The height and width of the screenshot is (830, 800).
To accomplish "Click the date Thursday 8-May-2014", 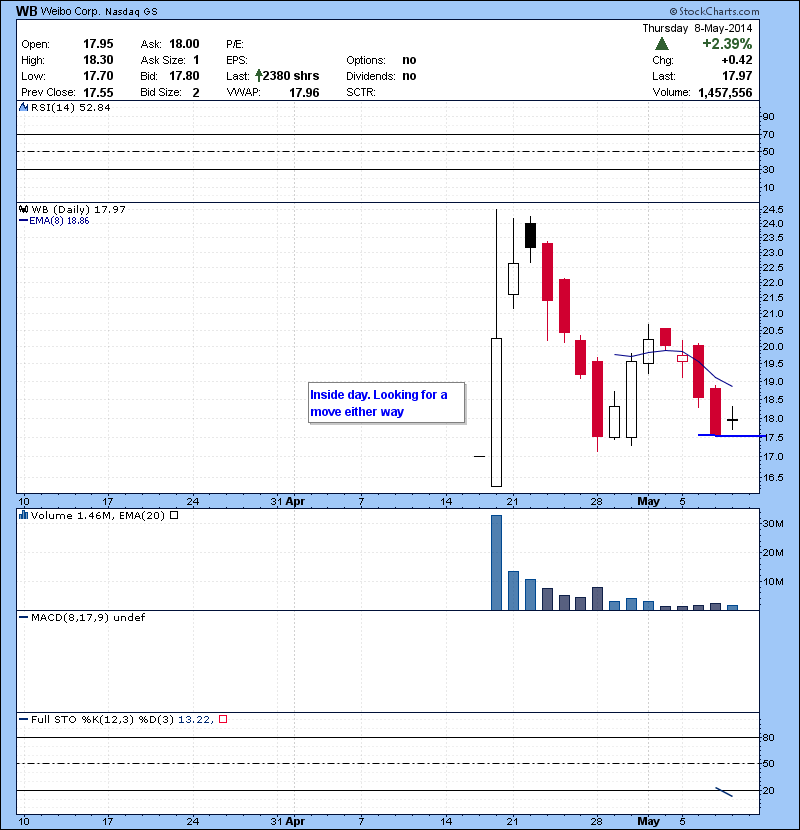I will (697, 28).
